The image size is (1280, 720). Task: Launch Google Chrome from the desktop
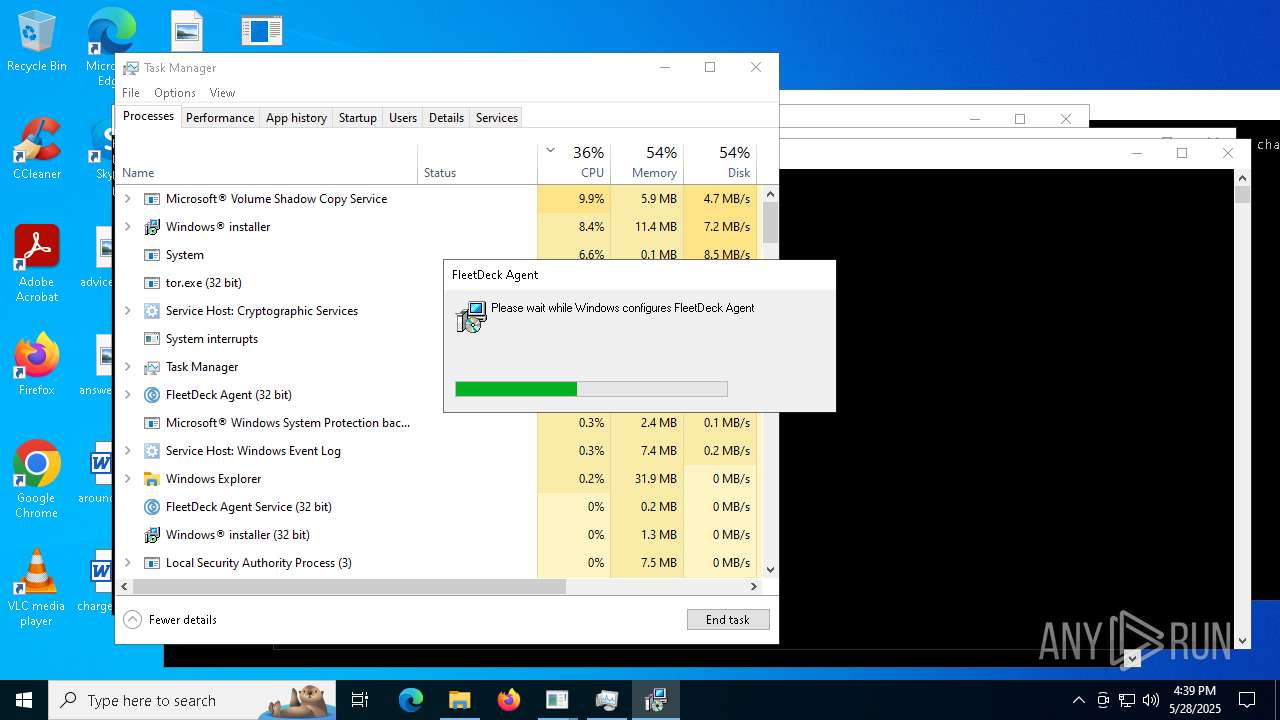coord(36,480)
